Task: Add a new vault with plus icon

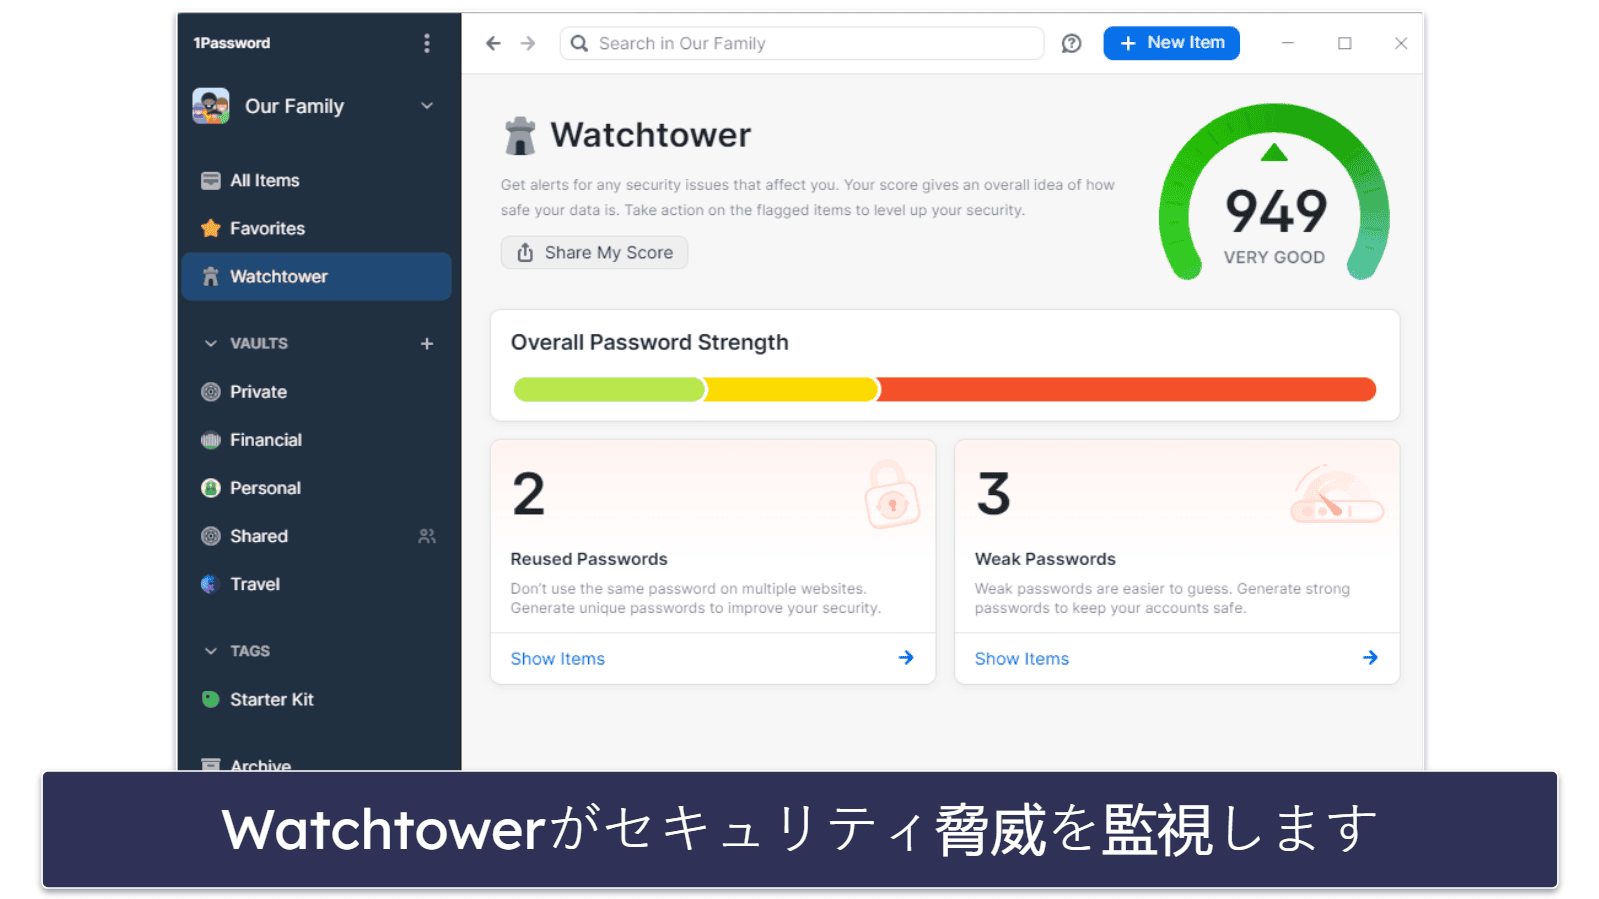Action: coord(427,343)
